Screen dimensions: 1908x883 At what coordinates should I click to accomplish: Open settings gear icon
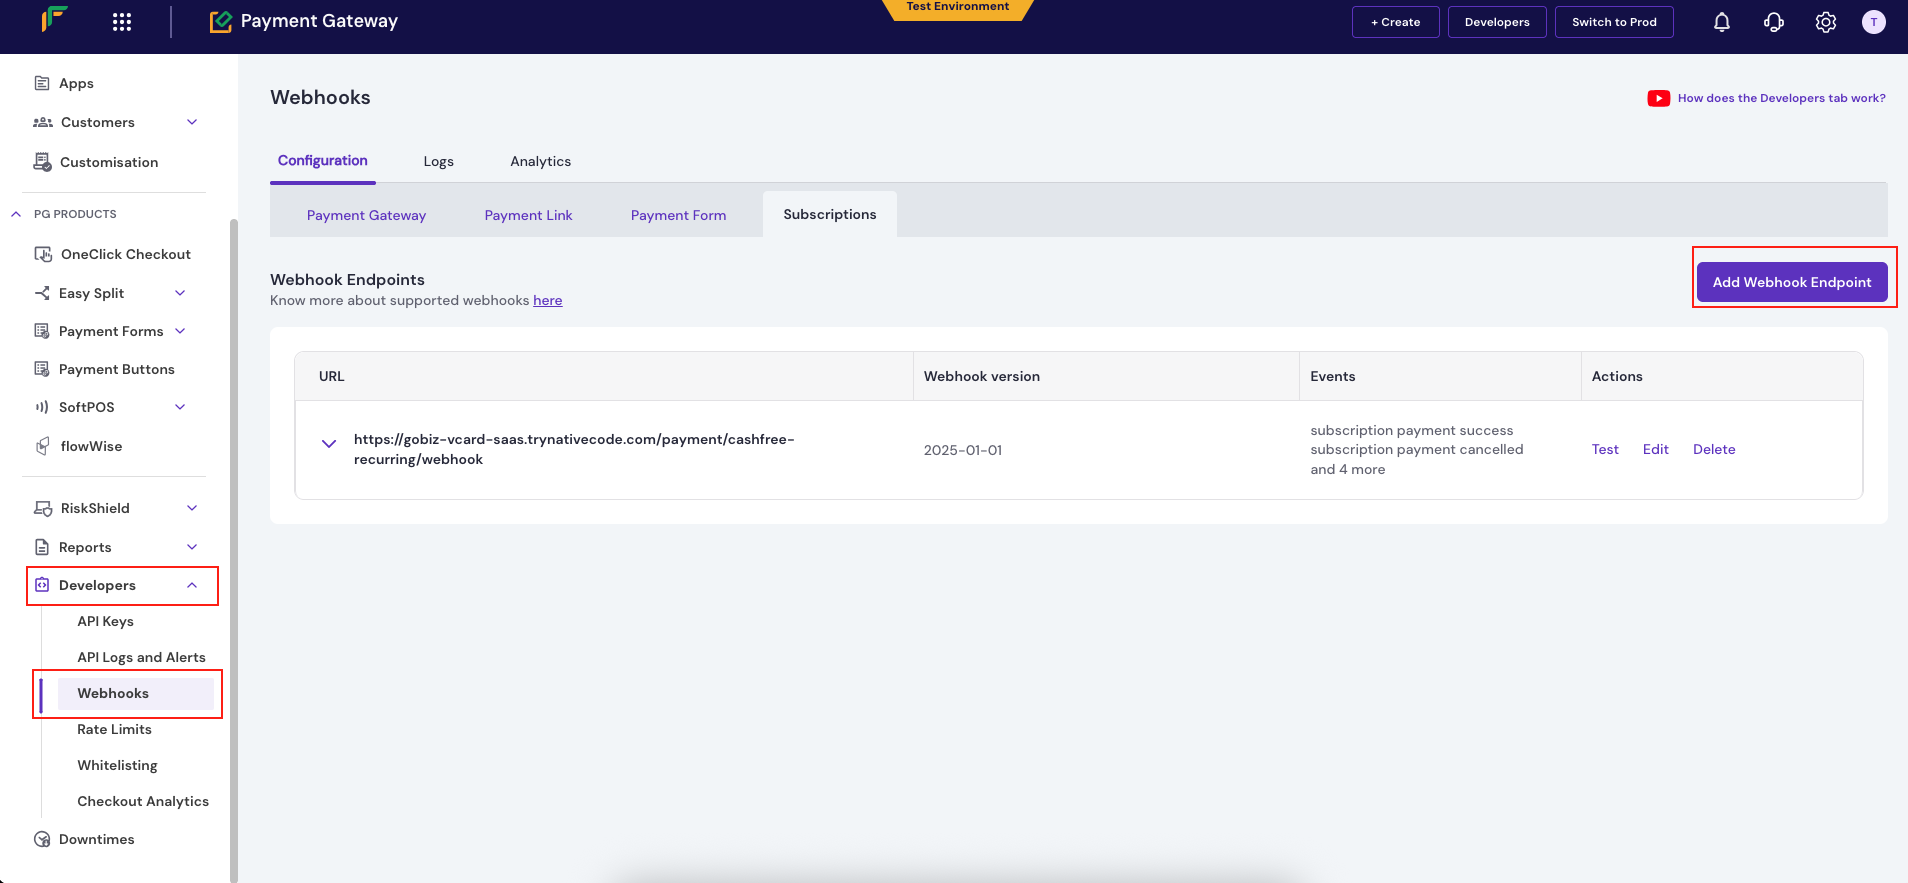click(1826, 22)
